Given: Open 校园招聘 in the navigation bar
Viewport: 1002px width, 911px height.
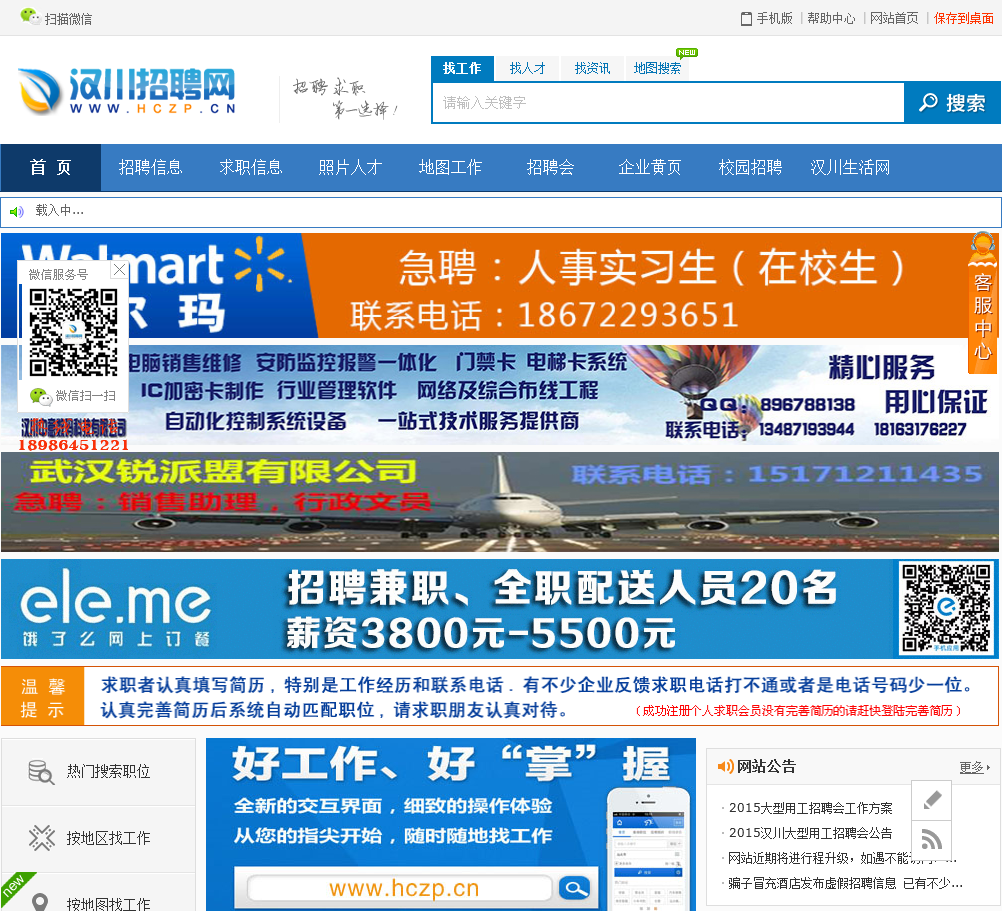Looking at the screenshot, I should tap(750, 167).
